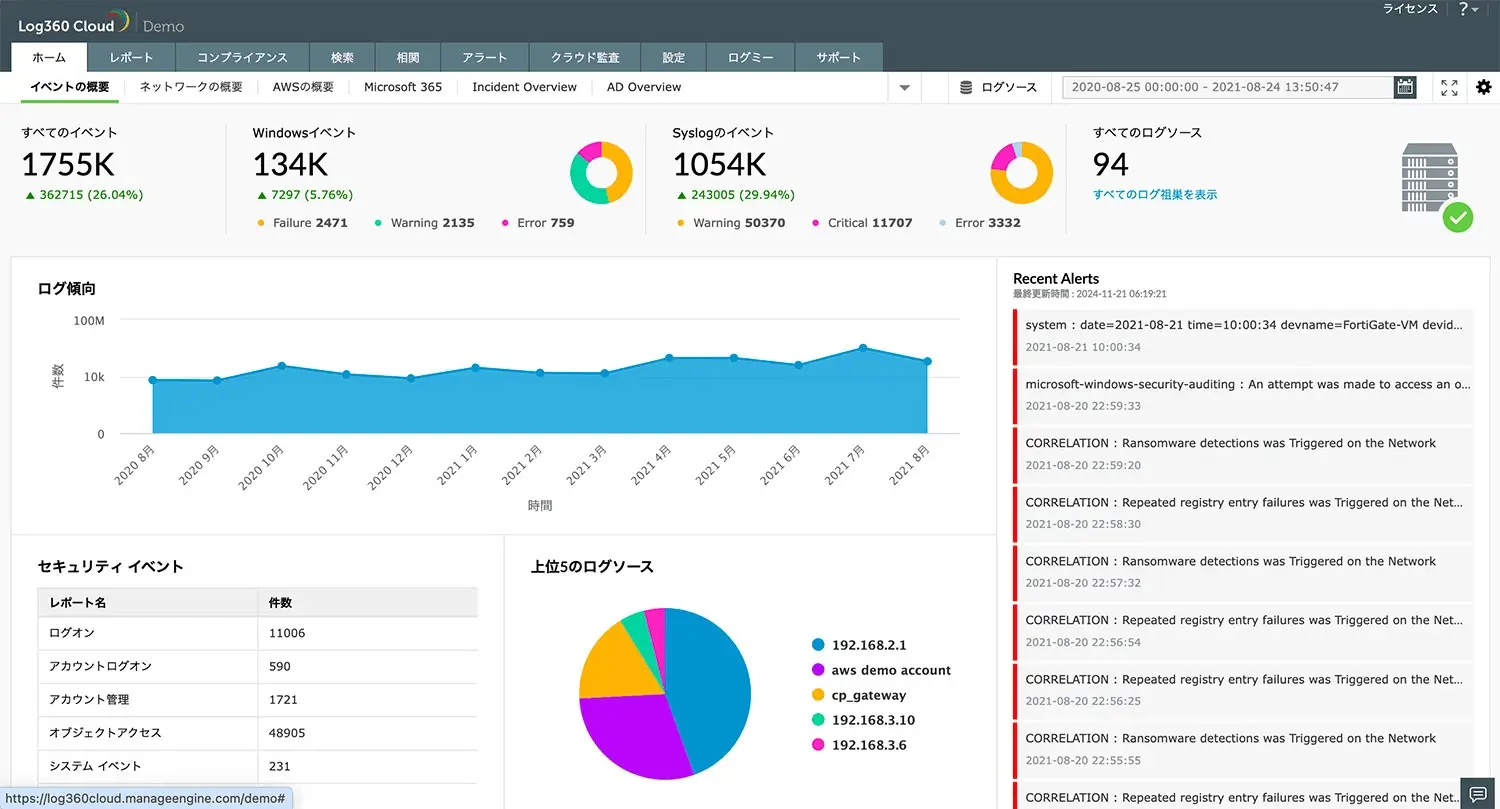
Task: Open the chat bubble icon
Action: (1480, 792)
